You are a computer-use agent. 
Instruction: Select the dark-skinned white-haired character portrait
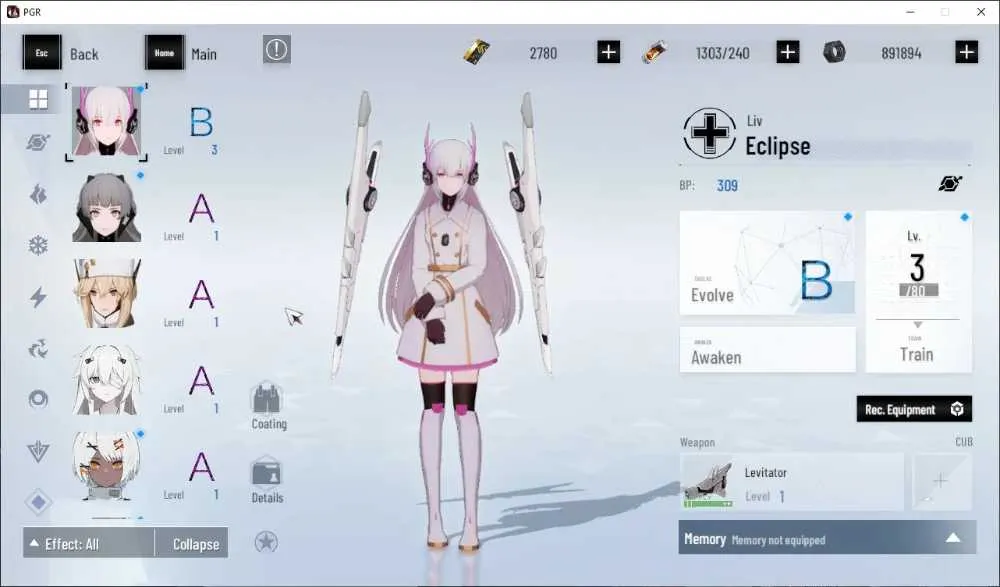[x=107, y=466]
